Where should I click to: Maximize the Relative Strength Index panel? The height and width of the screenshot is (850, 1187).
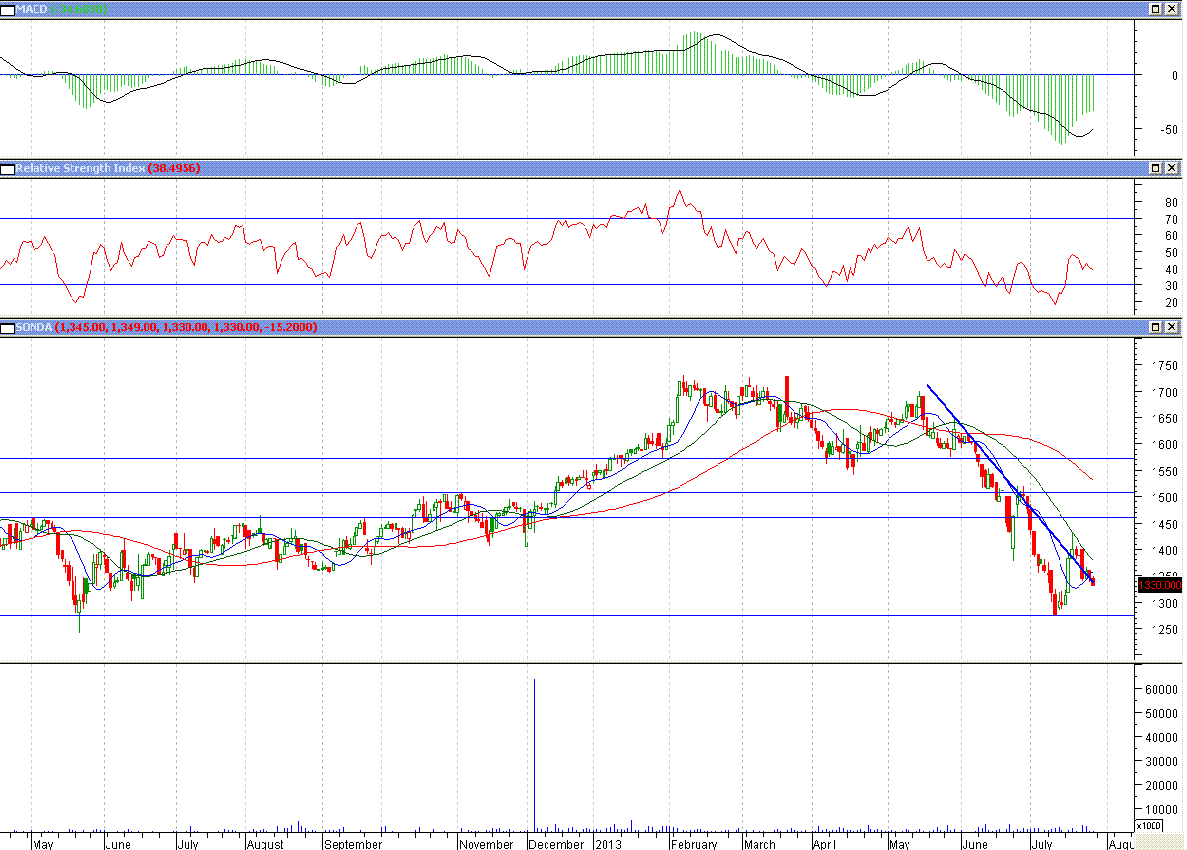click(1154, 169)
